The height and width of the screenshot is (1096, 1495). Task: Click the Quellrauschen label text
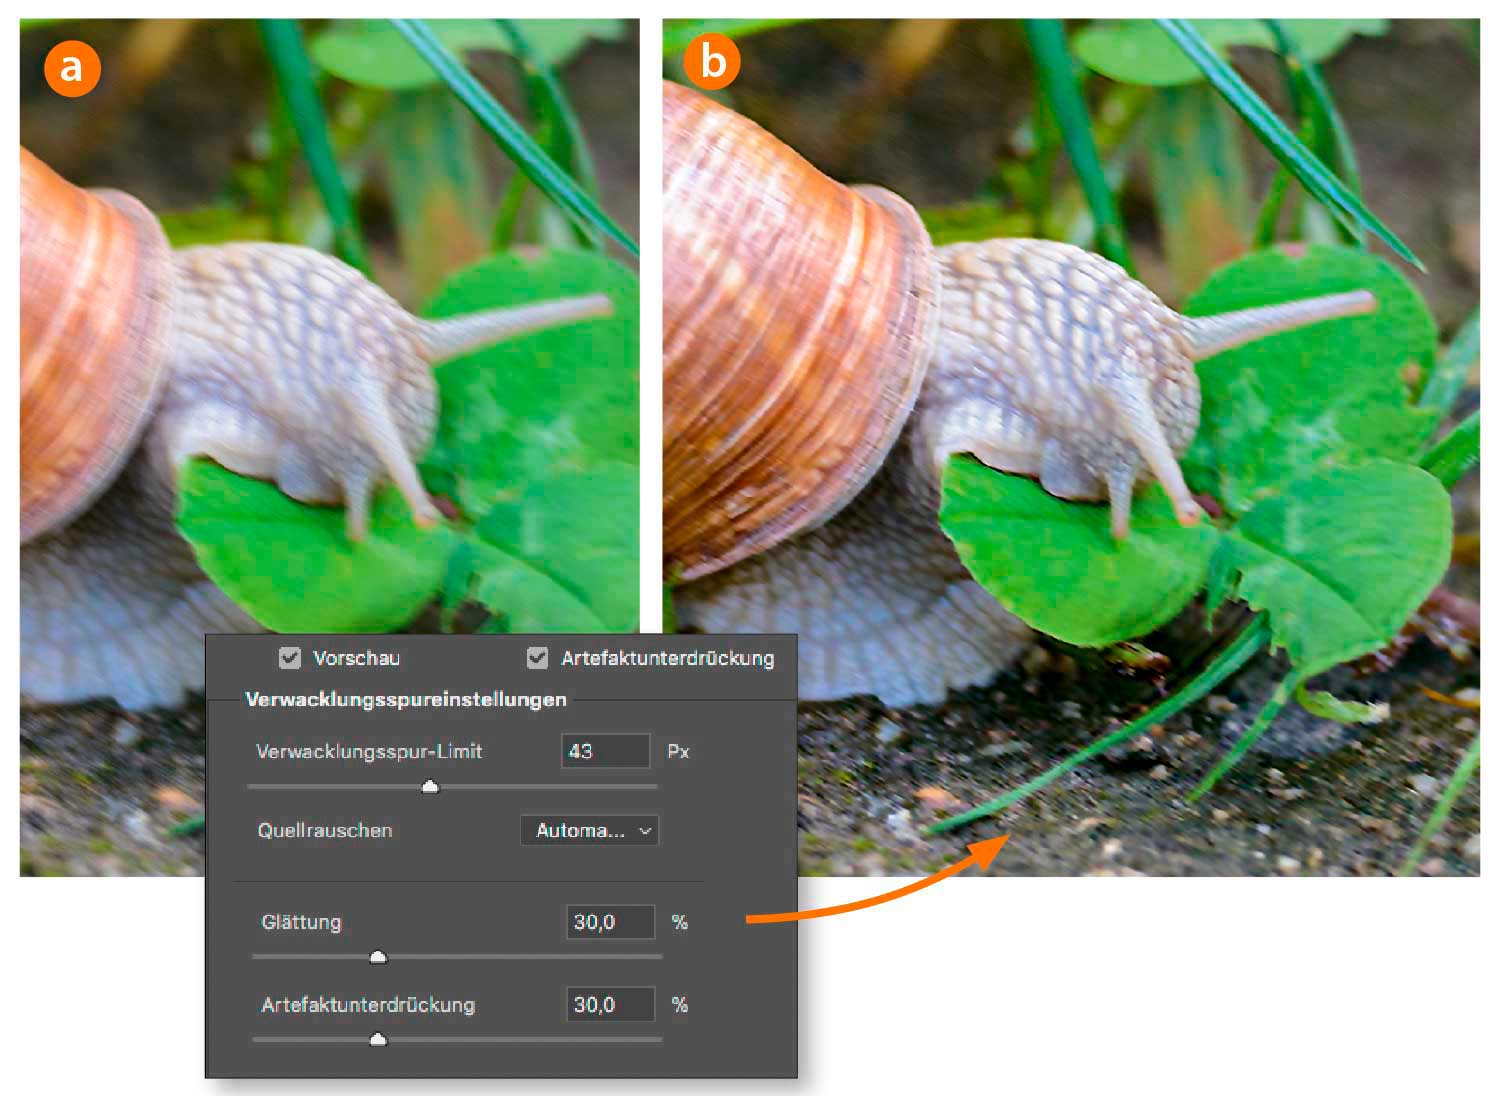click(x=325, y=830)
